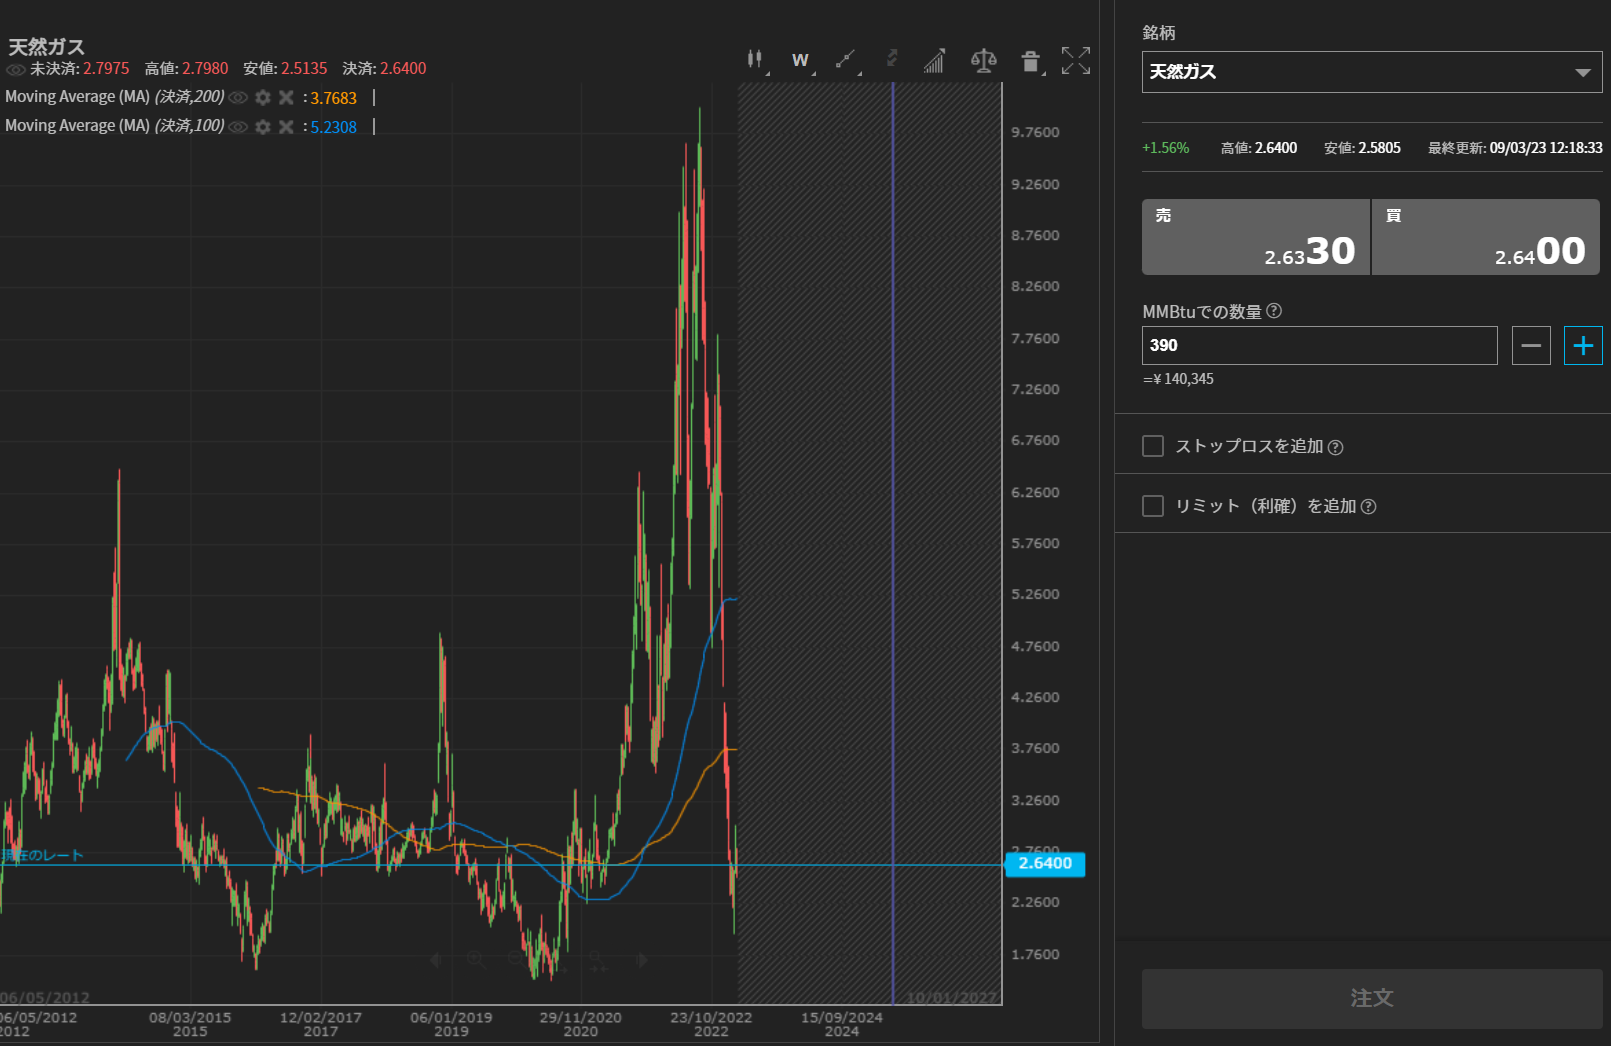1611x1046 pixels.
Task: Click the 買 buy price button
Action: click(1486, 237)
